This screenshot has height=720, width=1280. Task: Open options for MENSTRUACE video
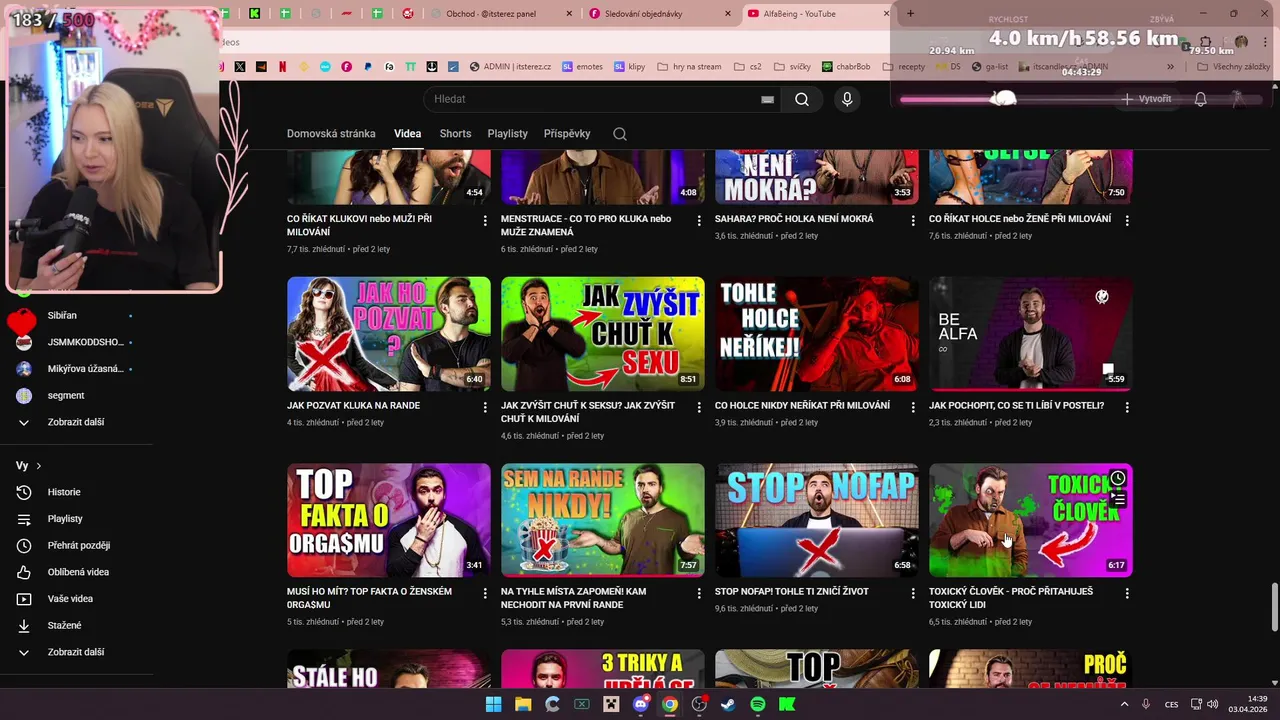(x=699, y=220)
